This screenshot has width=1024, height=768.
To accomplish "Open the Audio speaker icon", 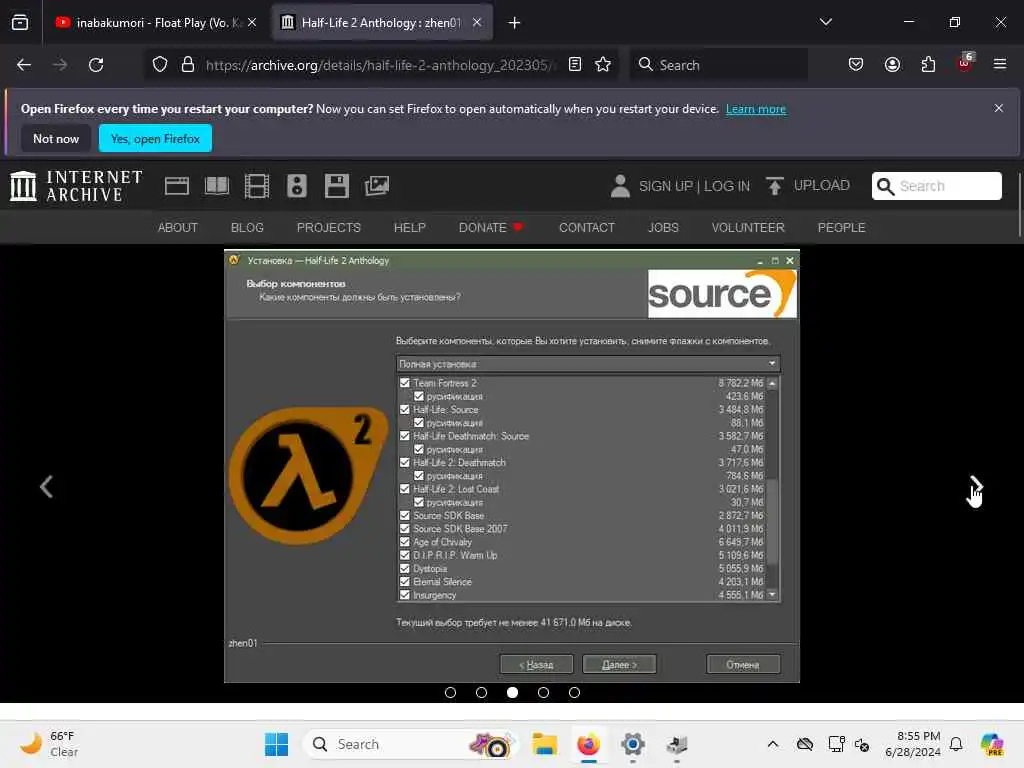I will coord(296,186).
